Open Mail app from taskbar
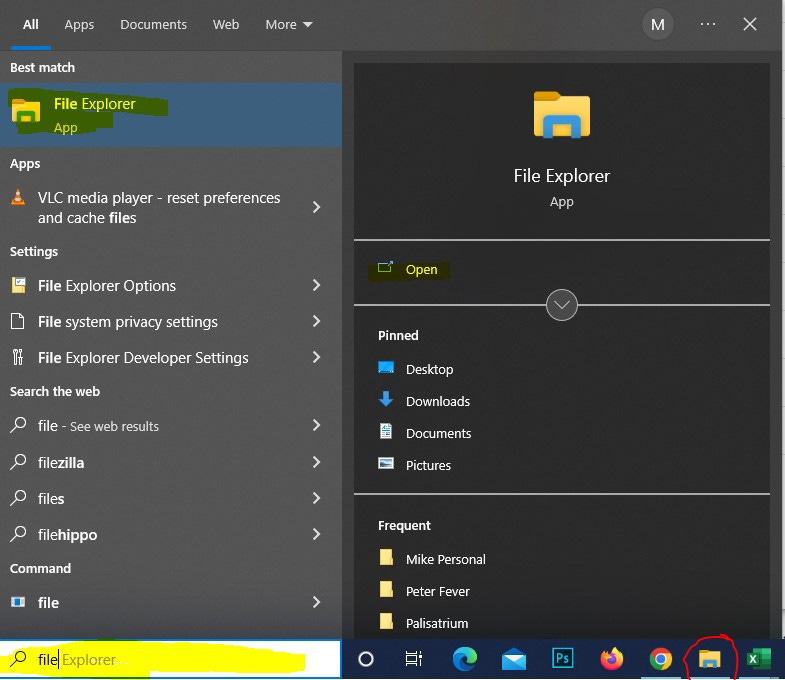This screenshot has height=680, width=785. click(x=514, y=659)
